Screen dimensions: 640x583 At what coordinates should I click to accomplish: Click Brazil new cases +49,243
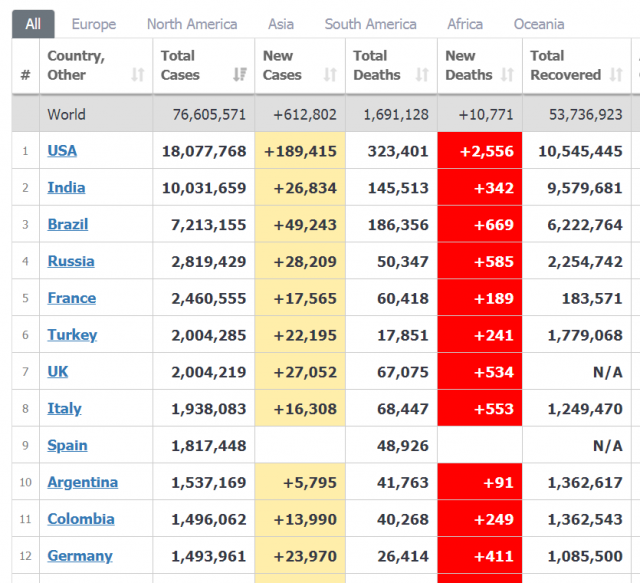pos(305,225)
